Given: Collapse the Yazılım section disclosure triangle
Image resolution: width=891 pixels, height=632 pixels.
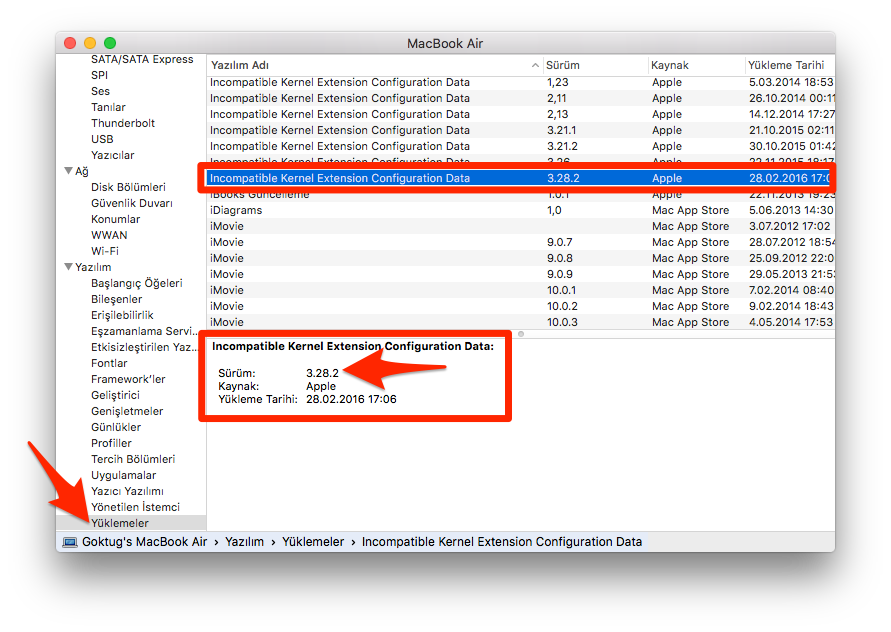Looking at the screenshot, I should point(68,267).
